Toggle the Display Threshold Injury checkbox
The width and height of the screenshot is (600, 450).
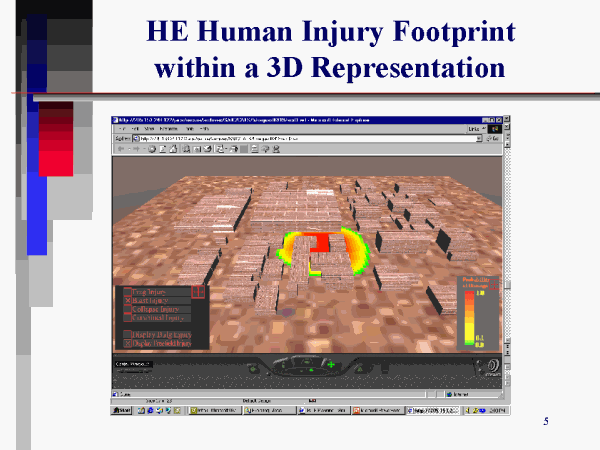tap(128, 341)
